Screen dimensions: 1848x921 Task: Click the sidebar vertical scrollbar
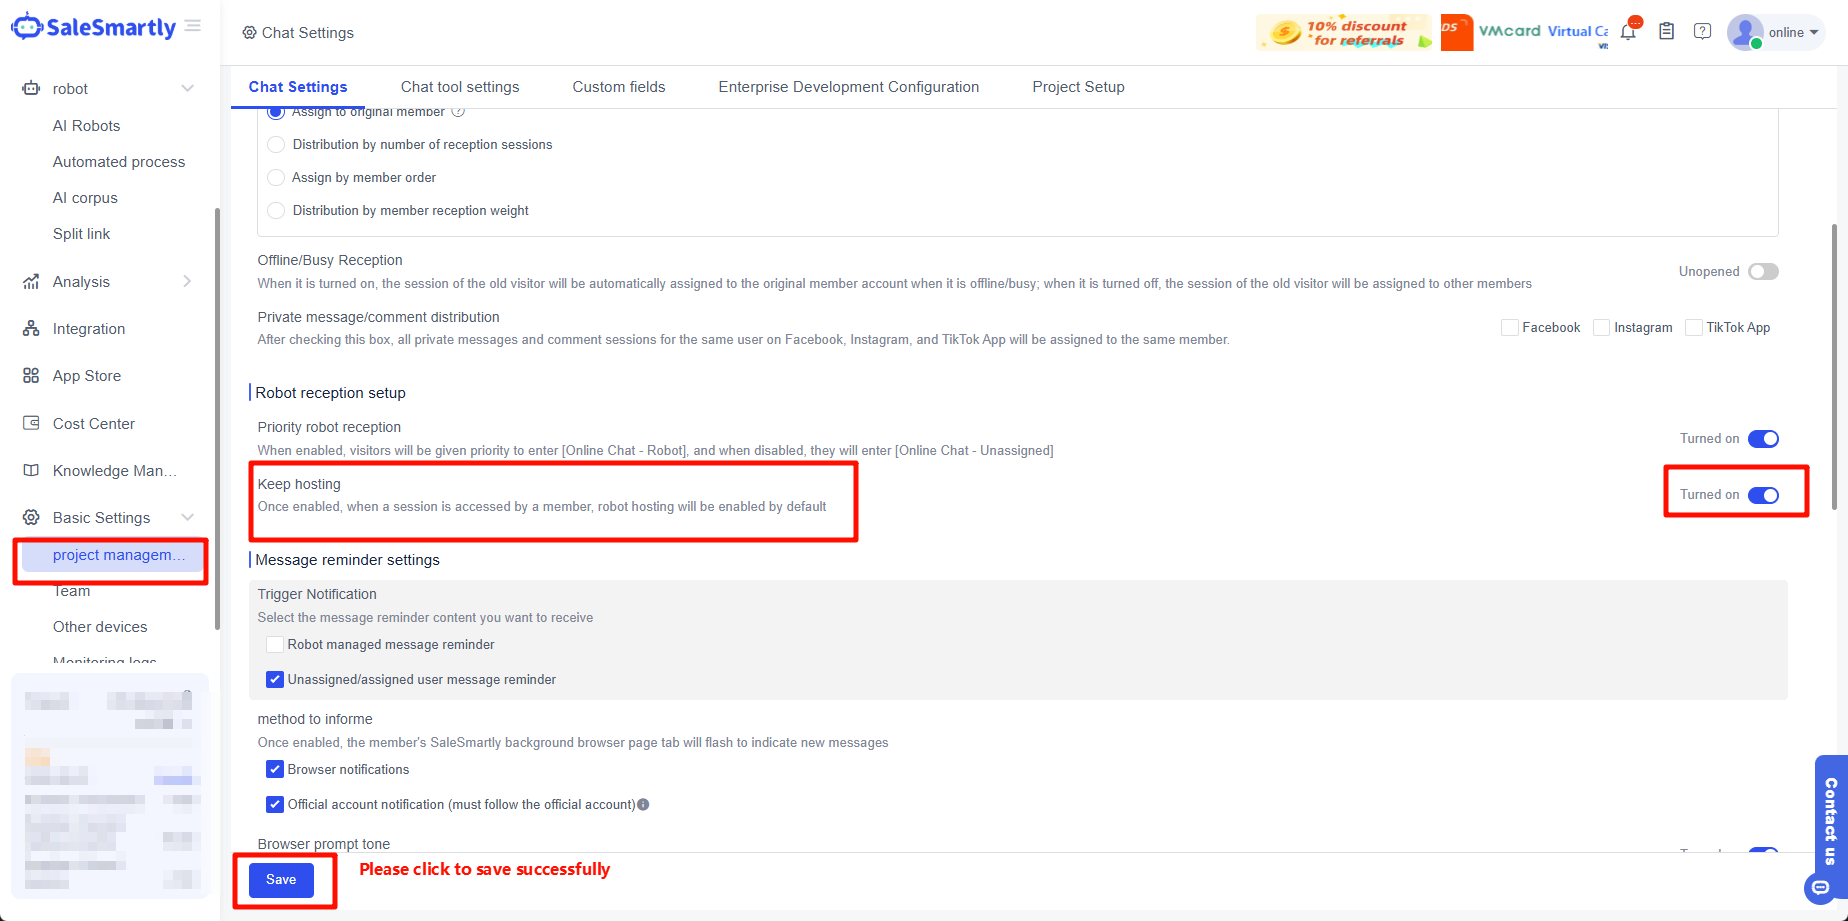(217, 418)
